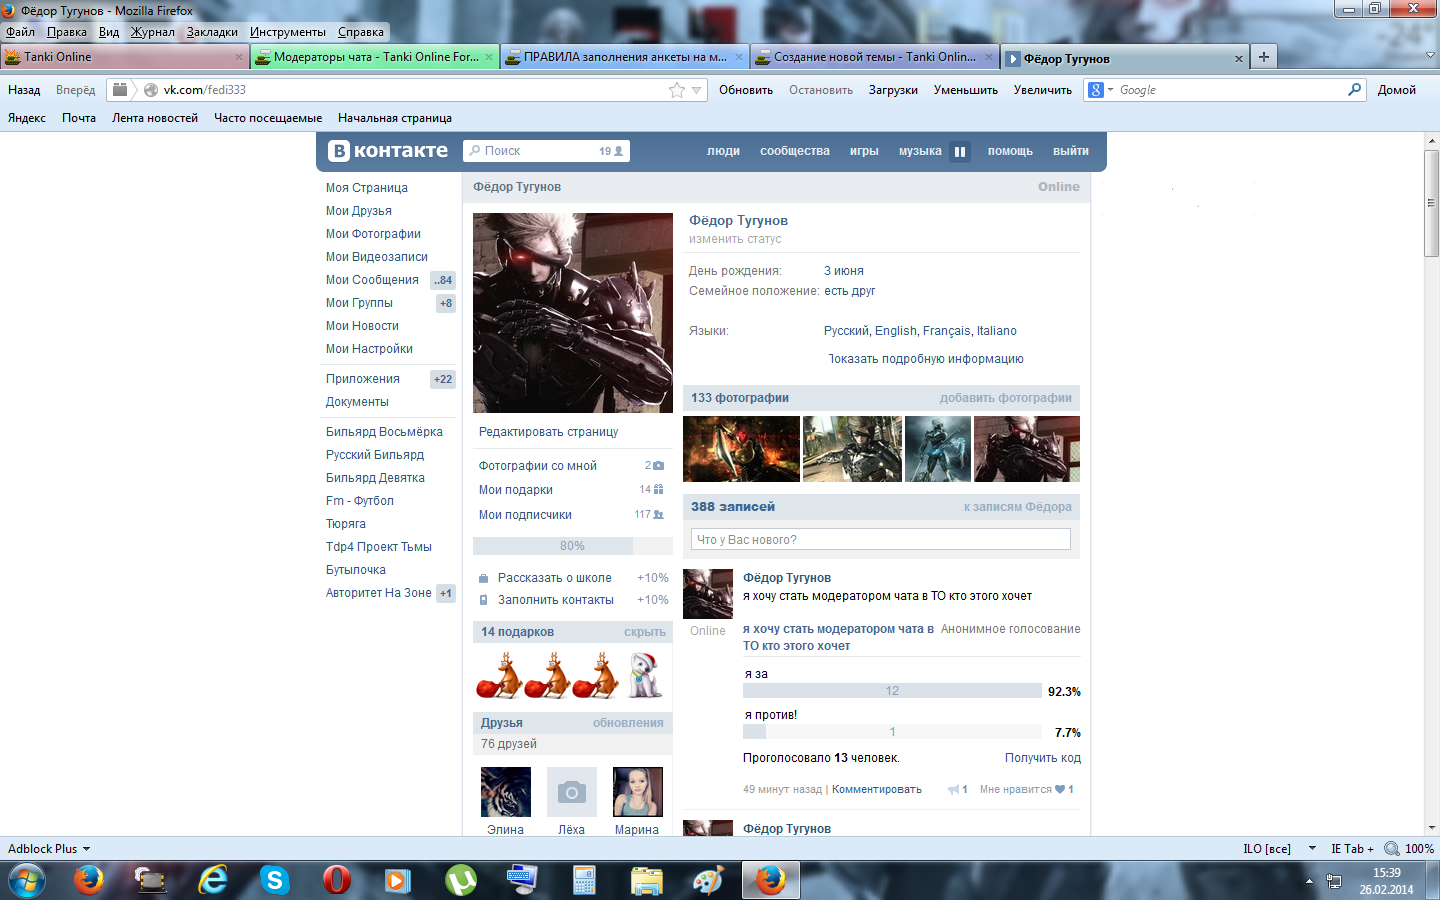The height and width of the screenshot is (900, 1440).
Task: Close the Tanki Online tab
Action: pos(239,57)
